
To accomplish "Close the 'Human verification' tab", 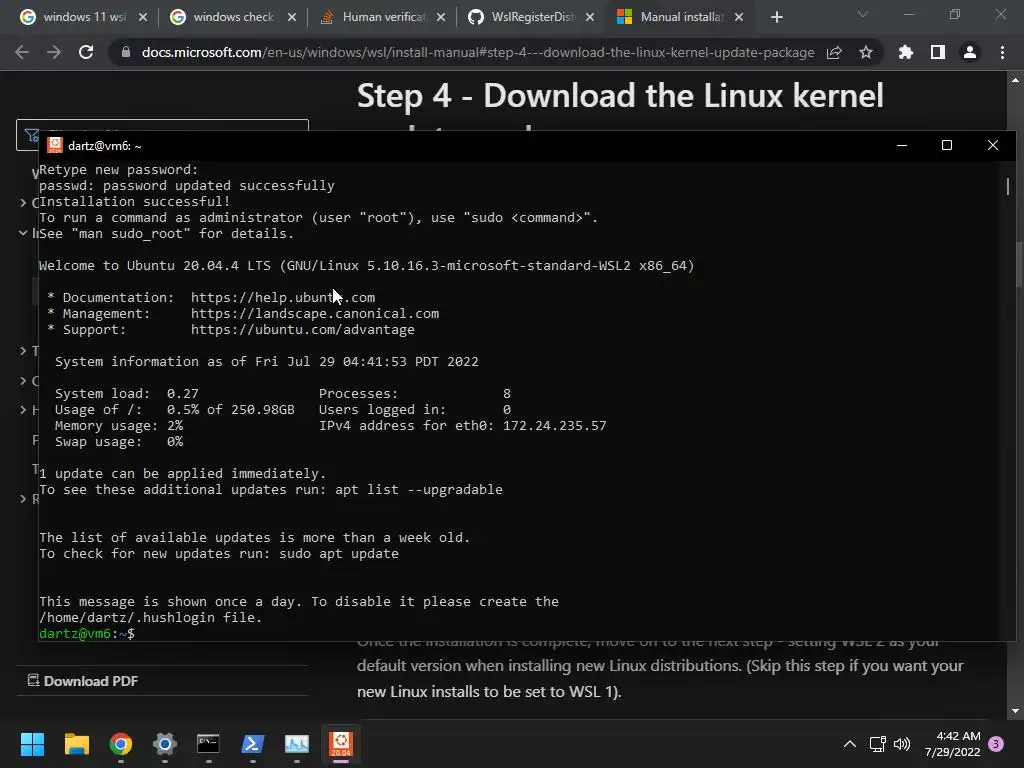I will coord(441,17).
